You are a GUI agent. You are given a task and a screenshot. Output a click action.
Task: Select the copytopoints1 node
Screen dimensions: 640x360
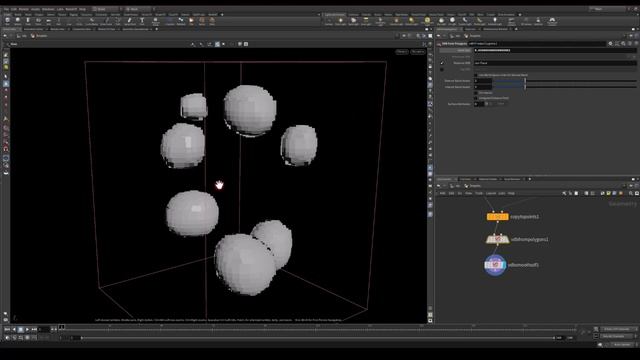[498, 217]
